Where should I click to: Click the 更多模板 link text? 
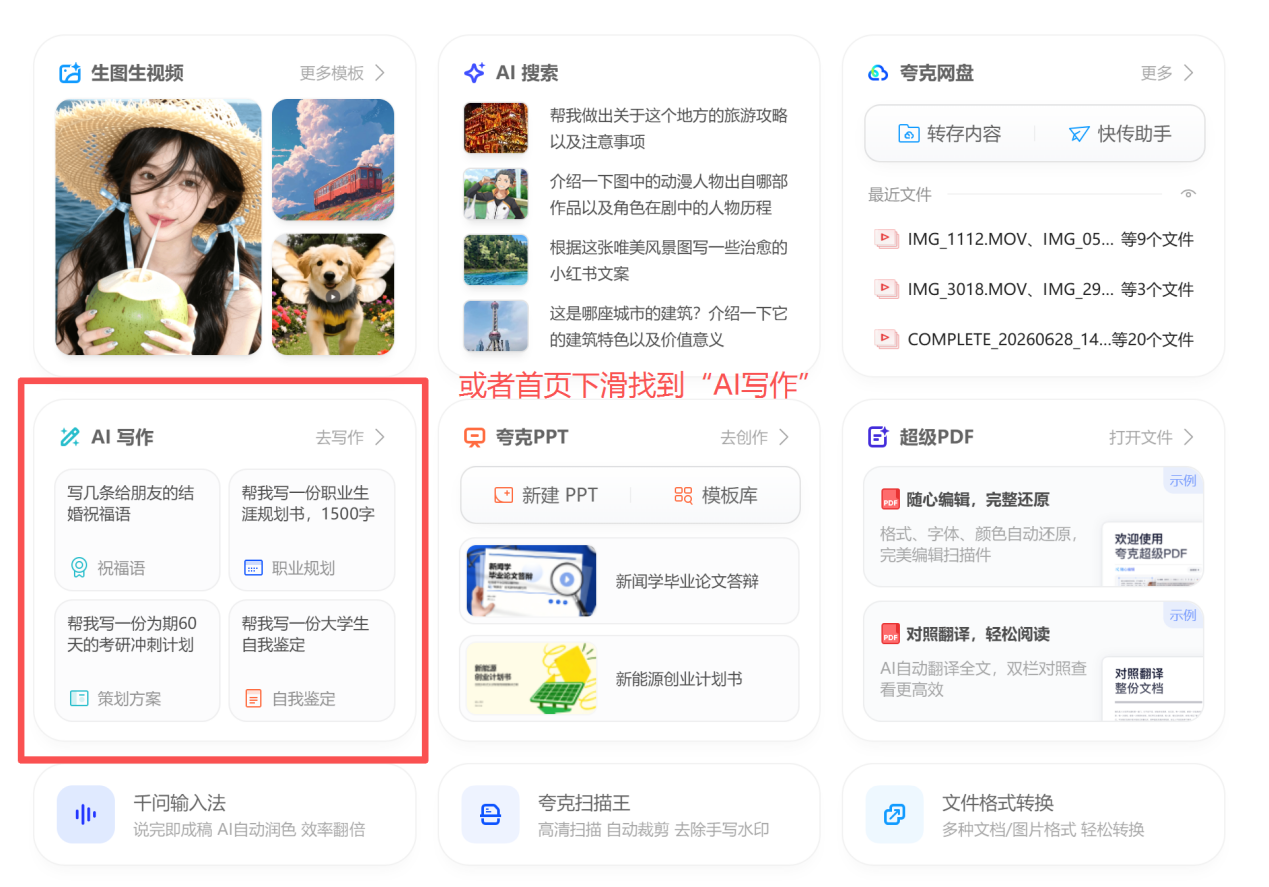[332, 73]
